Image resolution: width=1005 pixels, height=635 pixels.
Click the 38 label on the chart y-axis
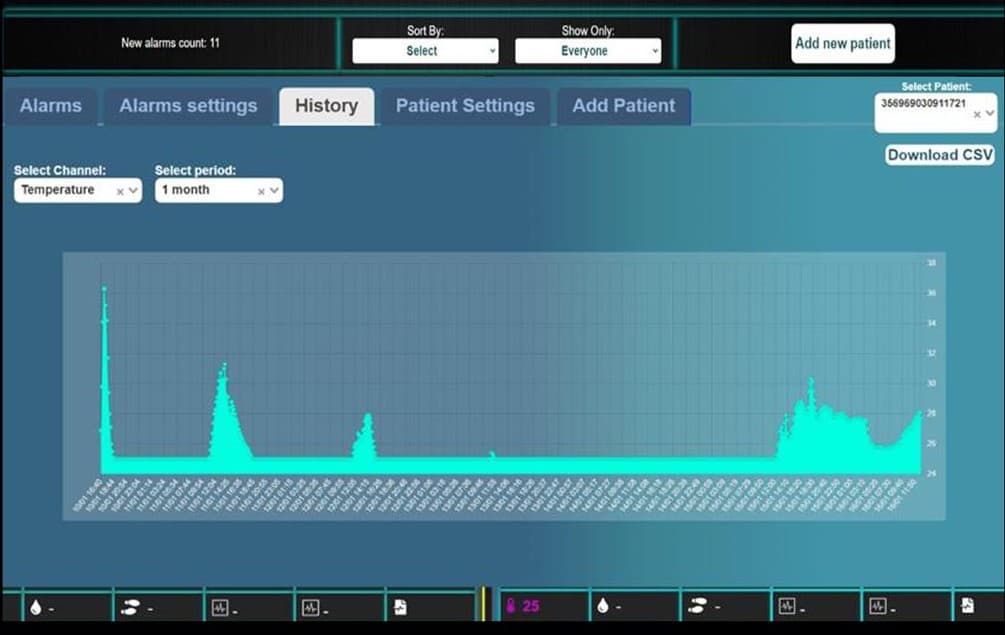point(931,263)
